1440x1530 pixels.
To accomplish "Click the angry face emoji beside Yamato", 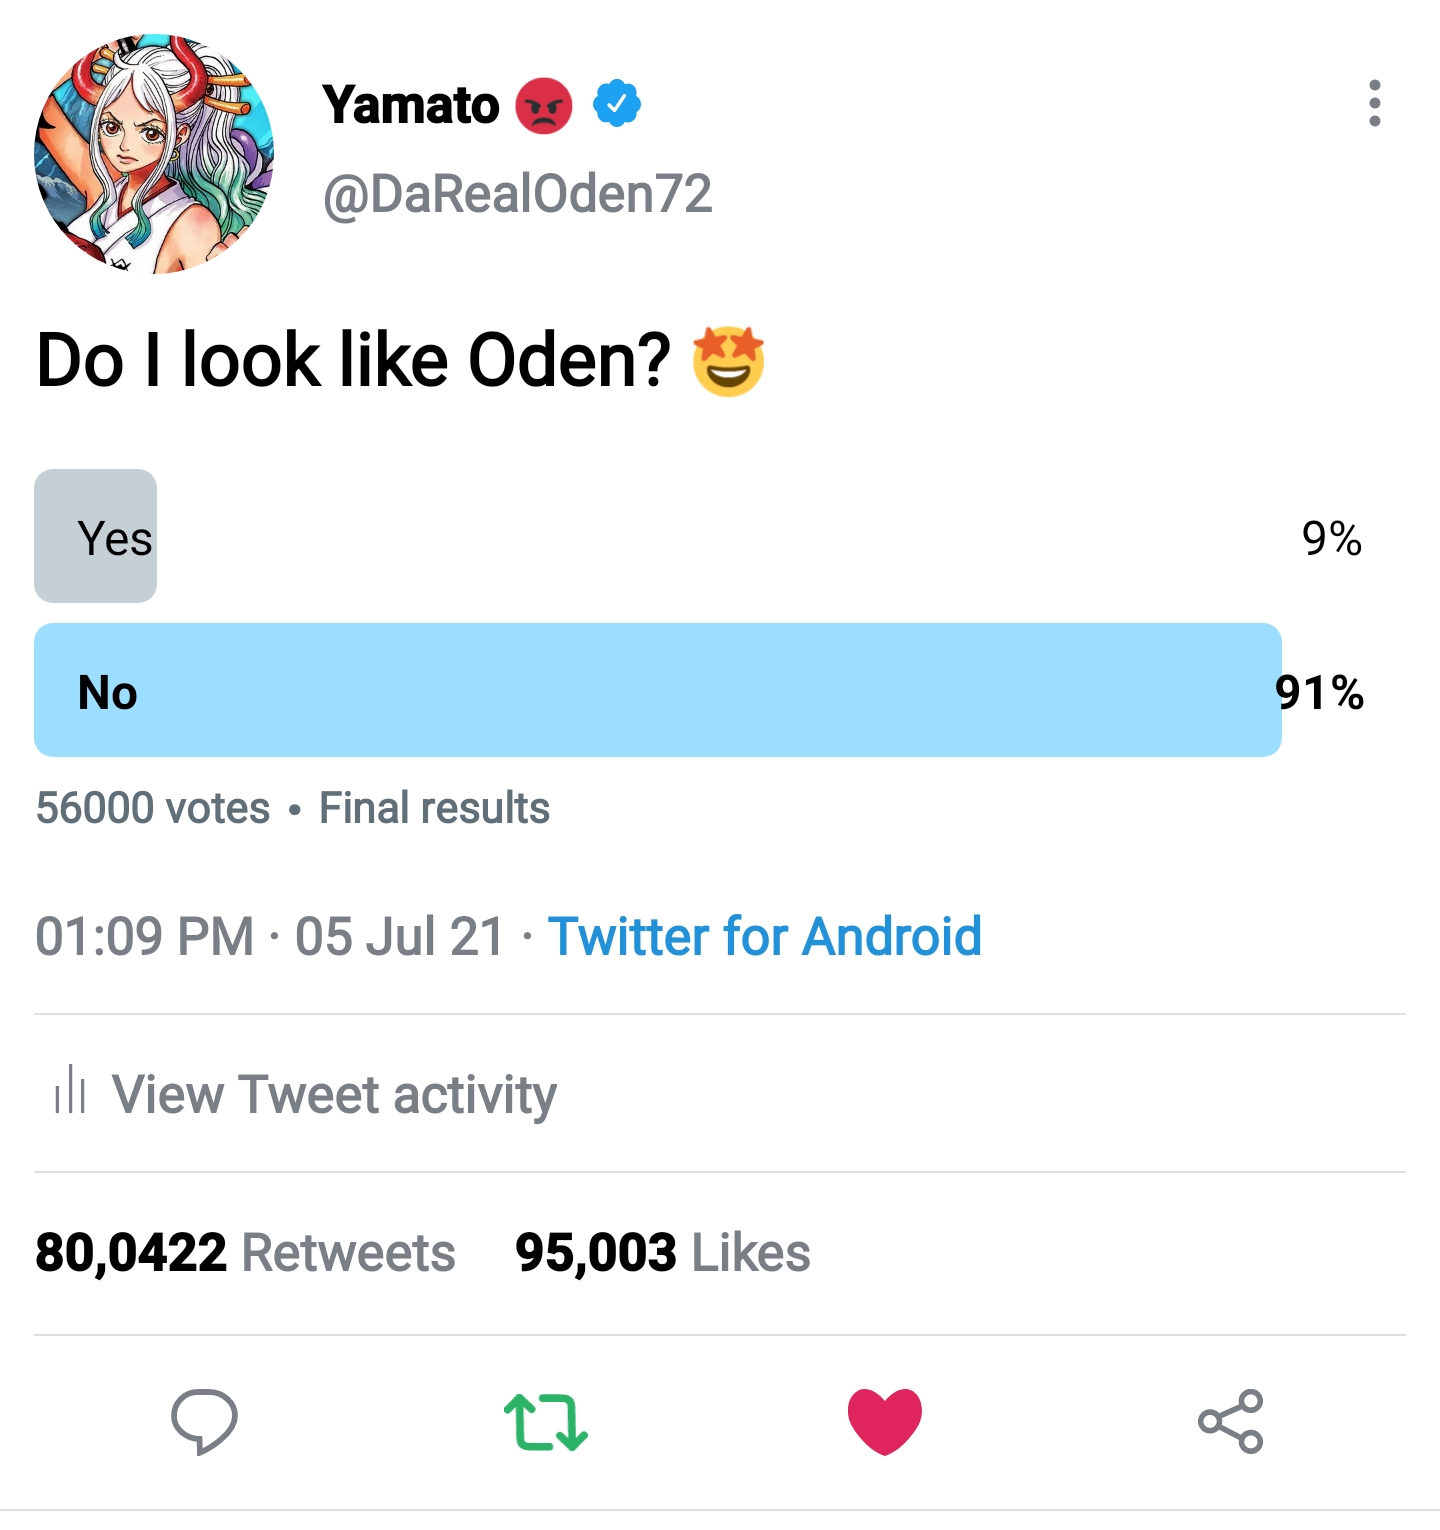I will [x=544, y=105].
